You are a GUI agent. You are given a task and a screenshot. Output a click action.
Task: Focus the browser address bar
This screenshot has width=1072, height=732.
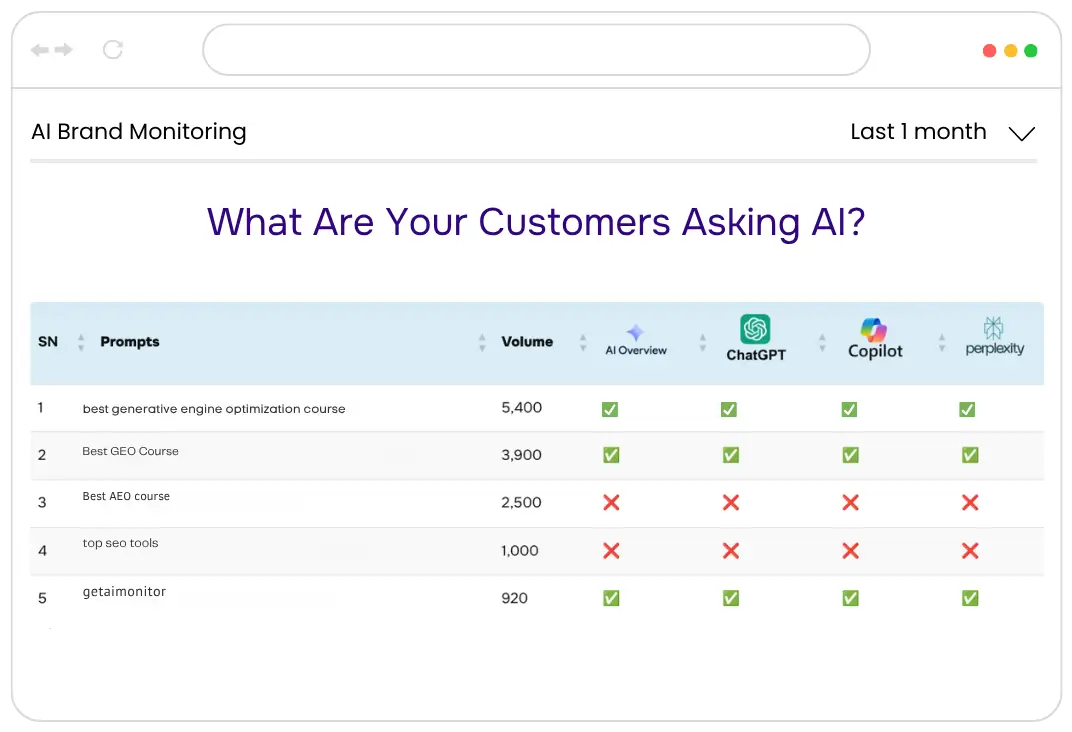coord(536,50)
